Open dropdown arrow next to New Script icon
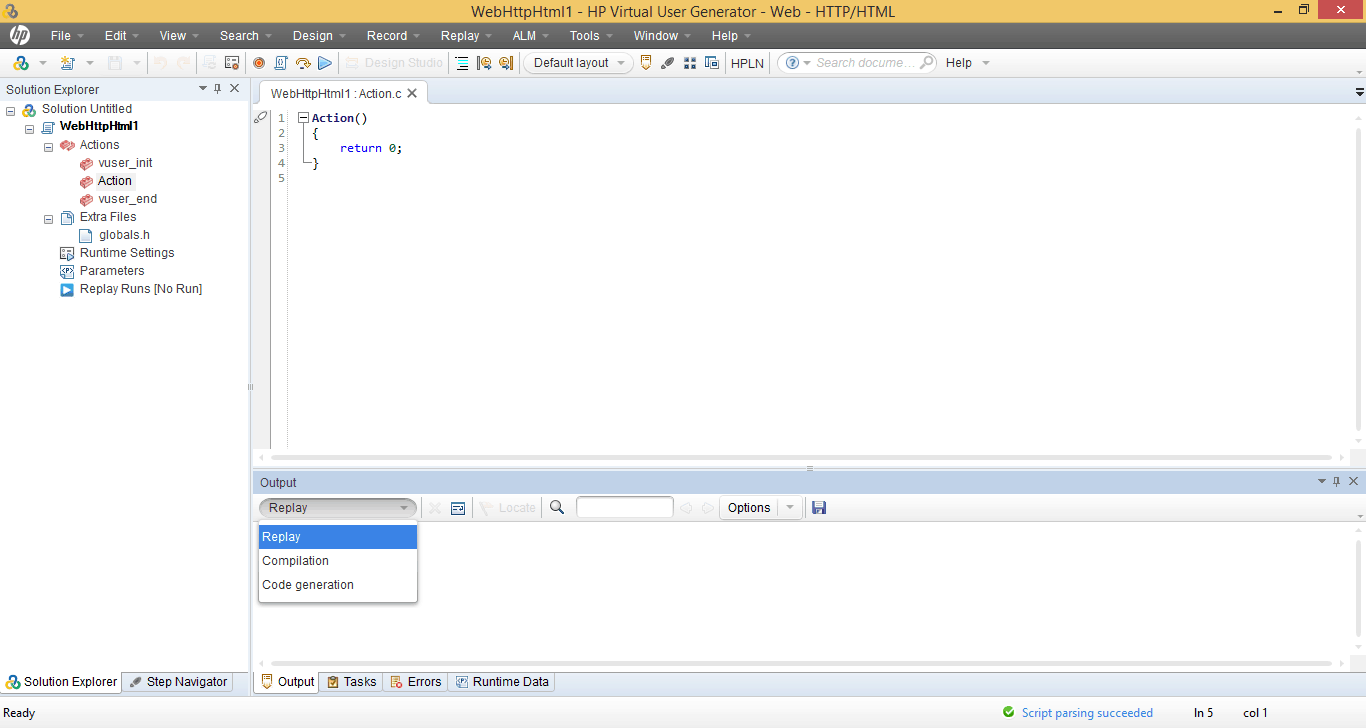 (89, 63)
